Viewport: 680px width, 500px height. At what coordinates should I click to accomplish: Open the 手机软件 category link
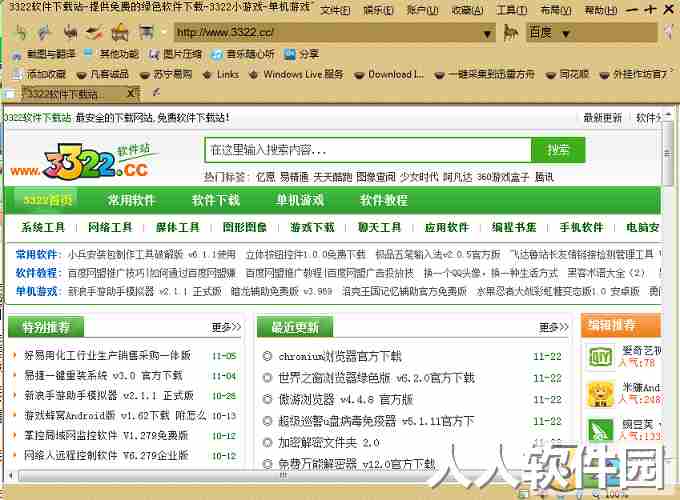pyautogui.click(x=581, y=227)
